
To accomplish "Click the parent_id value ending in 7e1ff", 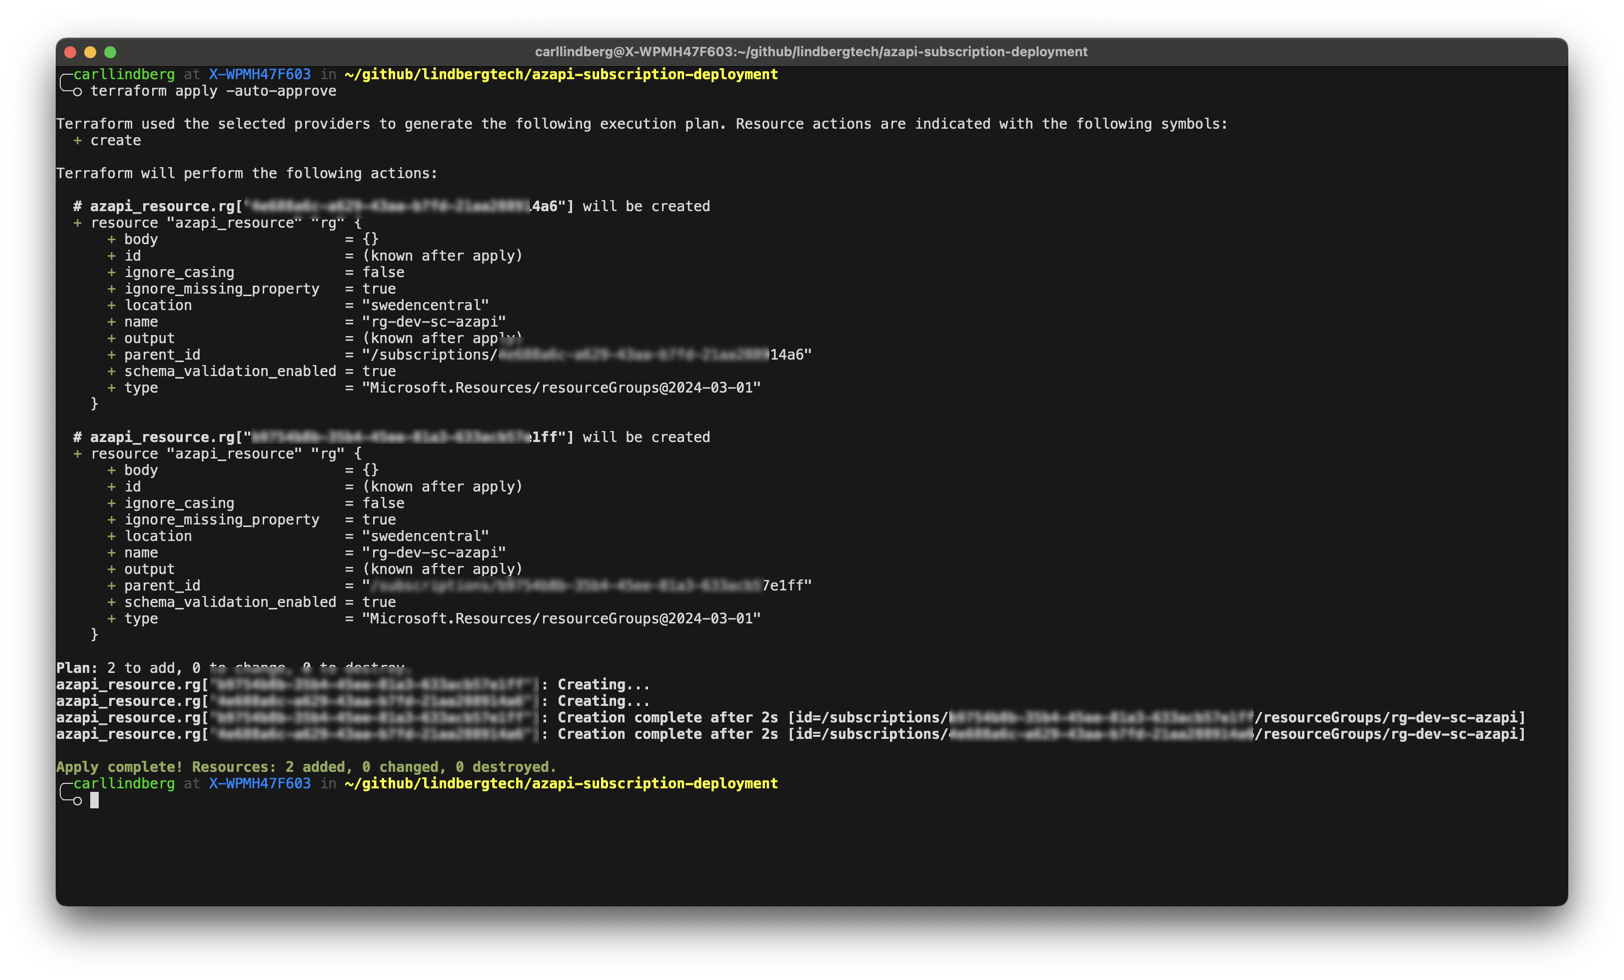I will 586,586.
